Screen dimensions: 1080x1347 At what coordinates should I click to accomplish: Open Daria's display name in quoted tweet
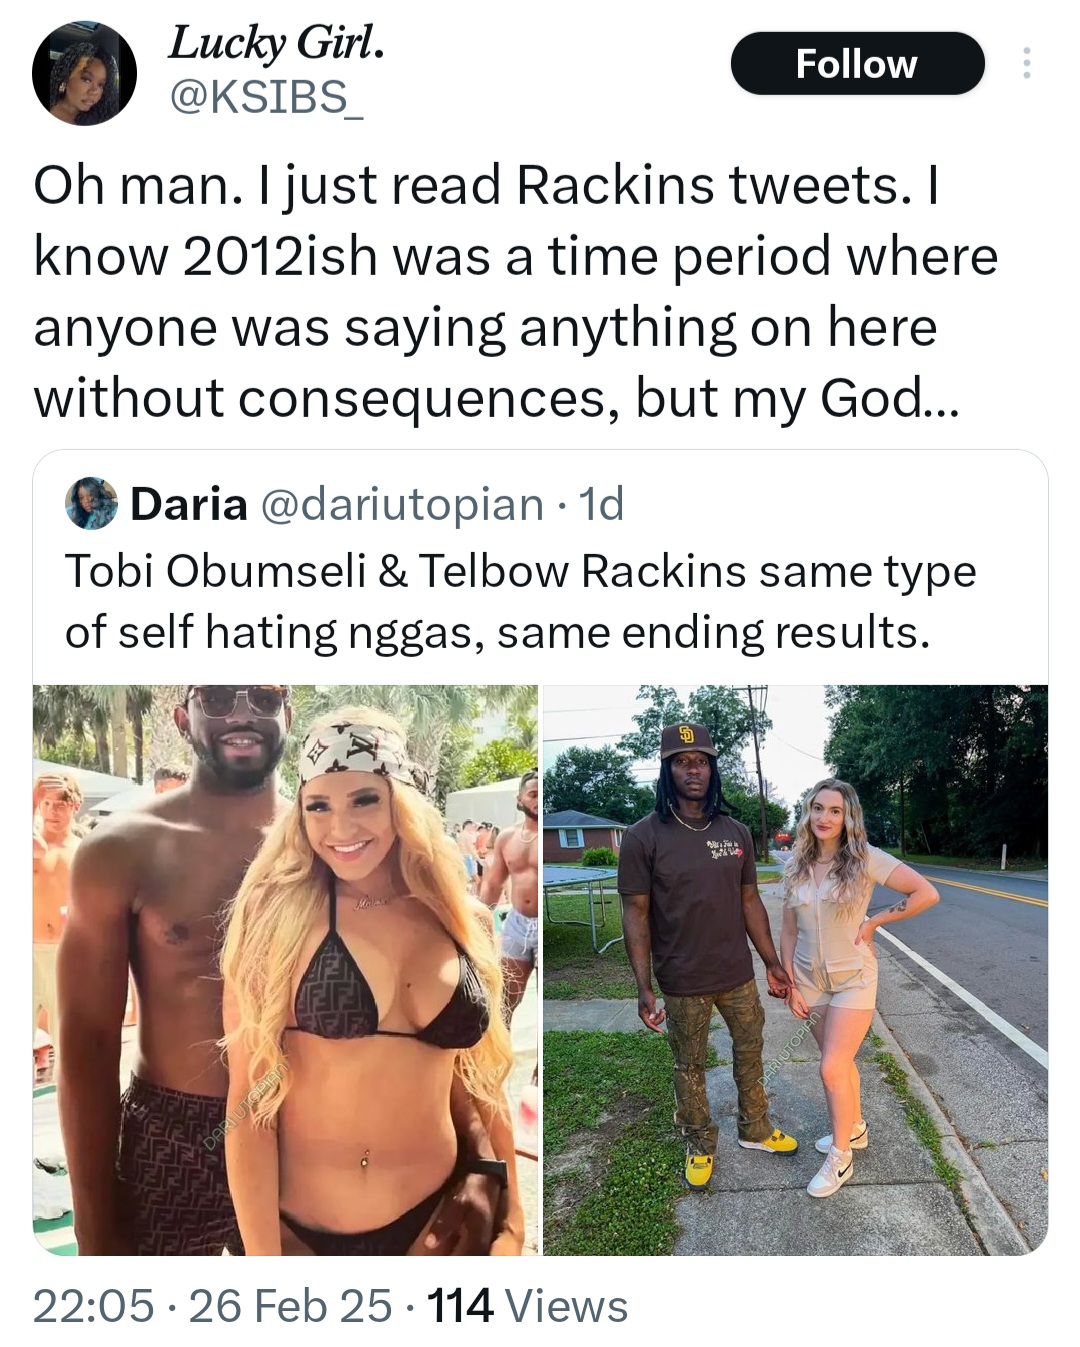click(x=189, y=504)
